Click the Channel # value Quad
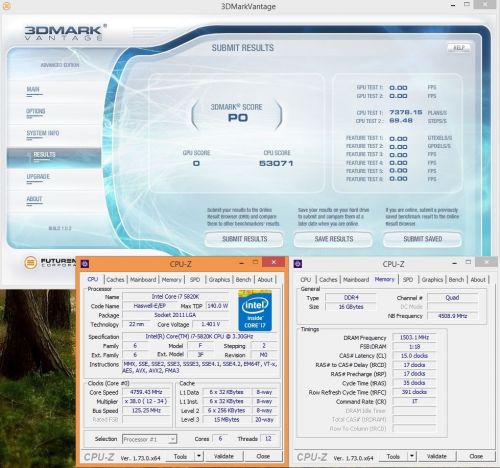 click(452, 297)
